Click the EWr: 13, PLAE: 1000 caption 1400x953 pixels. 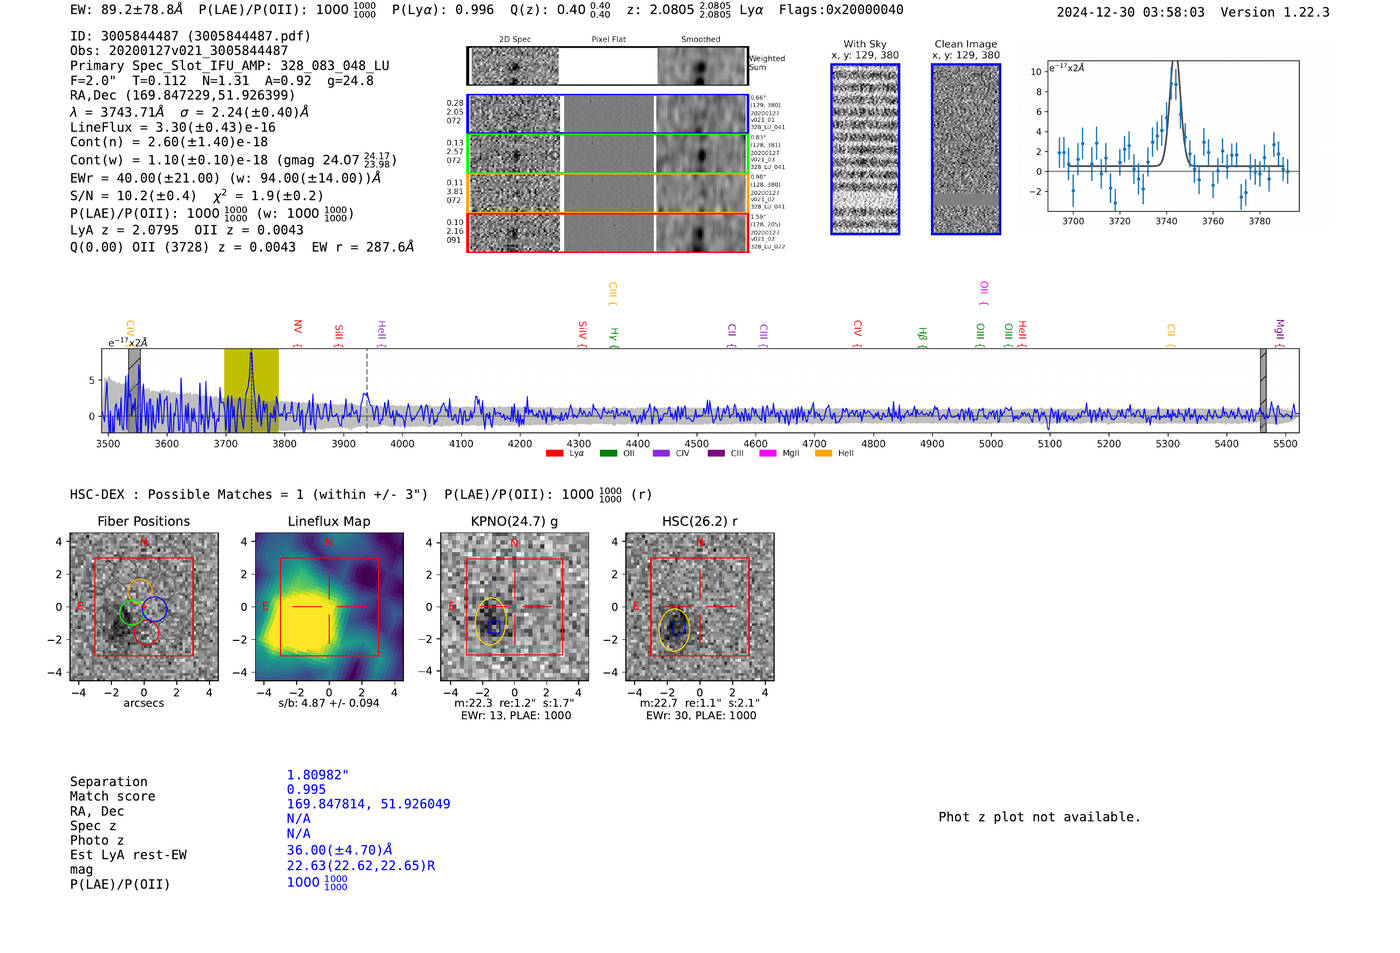coord(516,716)
